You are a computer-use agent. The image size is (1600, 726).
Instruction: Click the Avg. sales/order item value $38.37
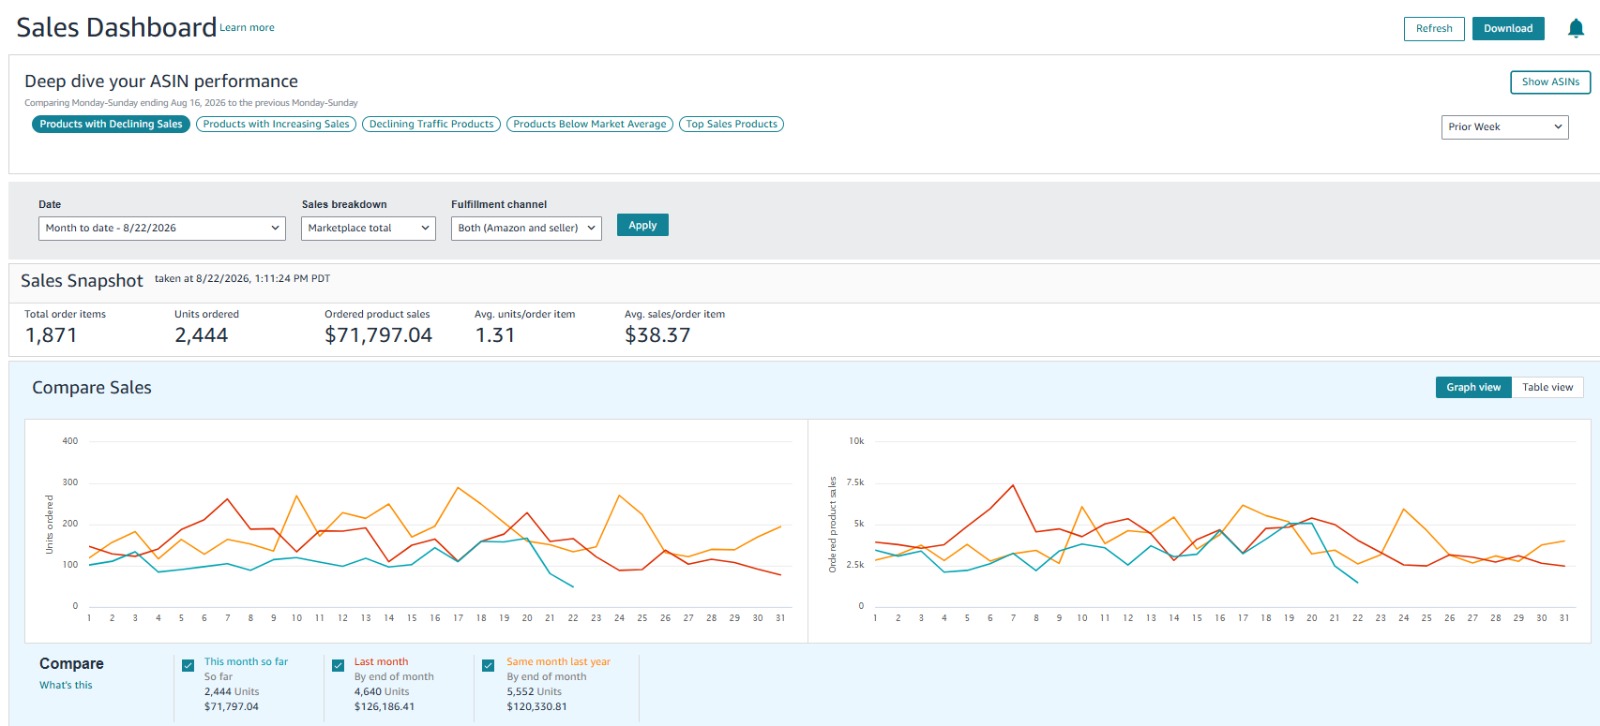(x=657, y=335)
